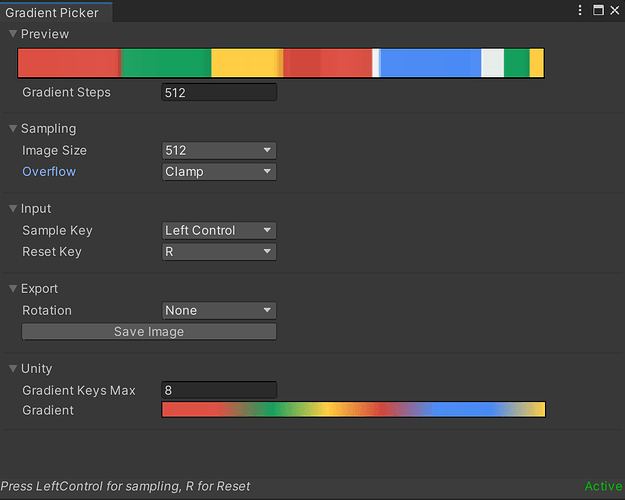The image size is (625, 500).
Task: Collapse the Input section
Action: (x=13, y=208)
